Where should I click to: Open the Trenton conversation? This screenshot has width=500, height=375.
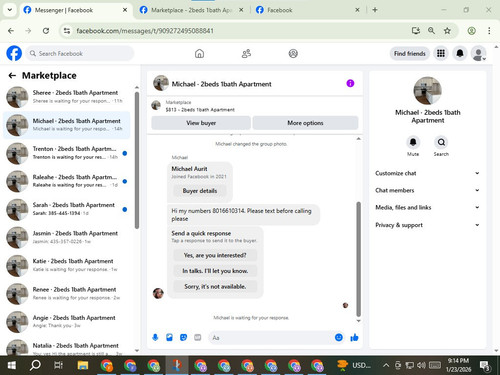[x=67, y=153]
